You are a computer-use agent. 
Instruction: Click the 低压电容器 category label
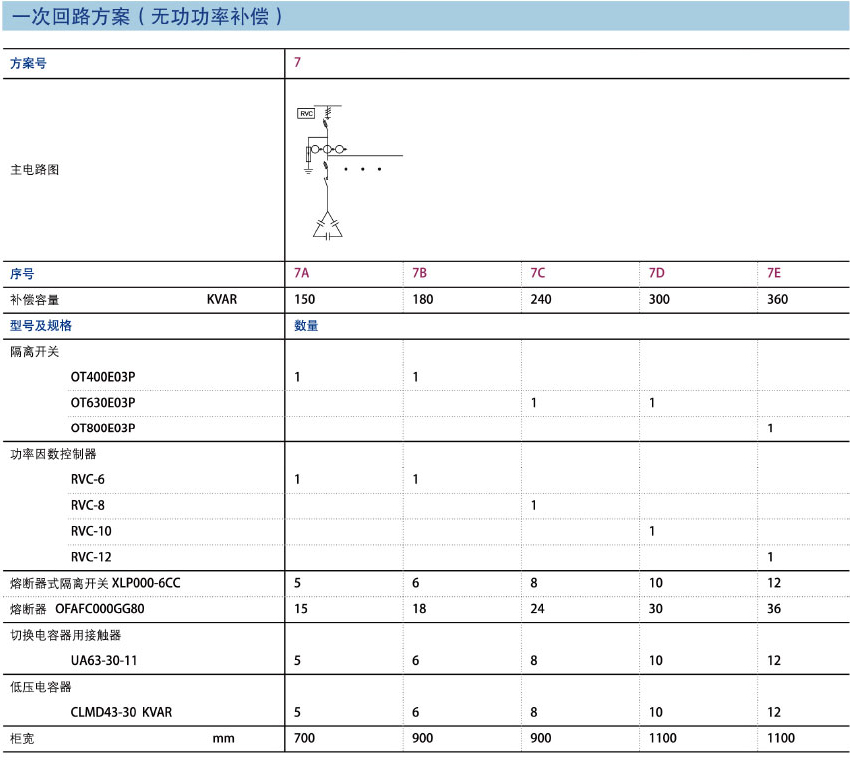(x=41, y=687)
